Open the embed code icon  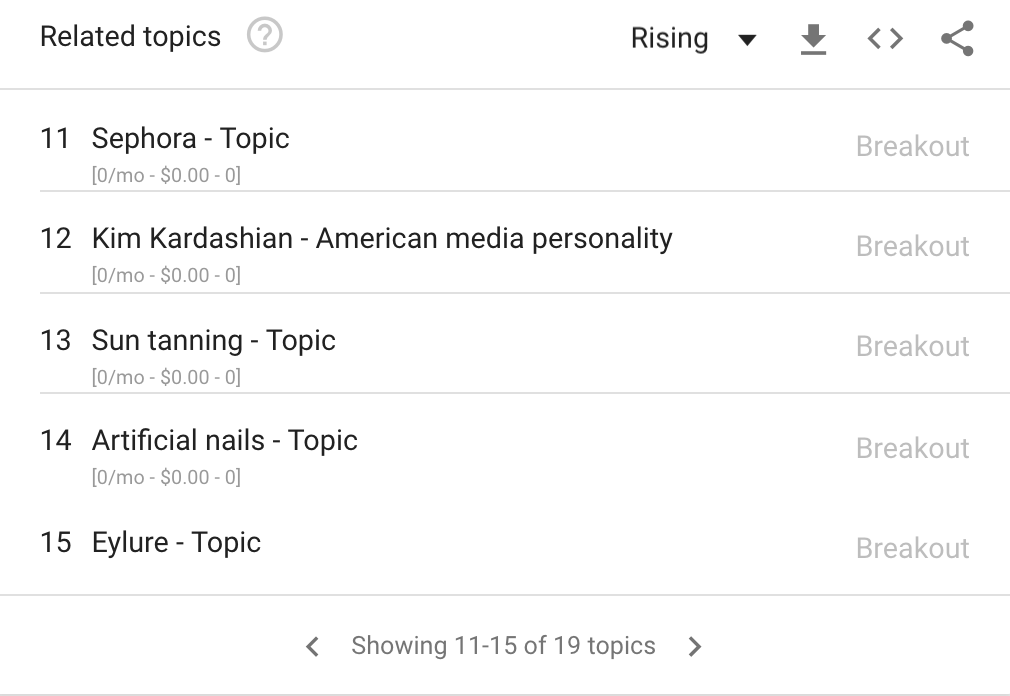[x=885, y=39]
